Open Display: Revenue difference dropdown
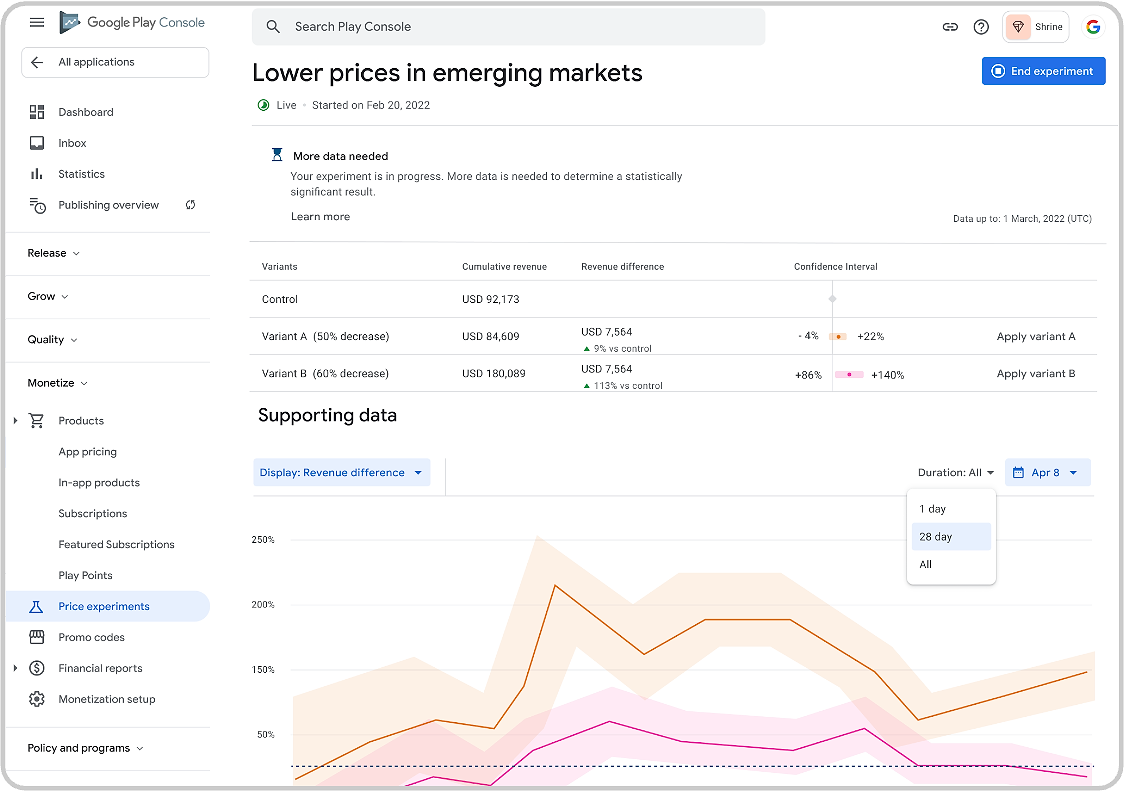Viewport: 1126px width, 793px height. pyautogui.click(x=342, y=473)
